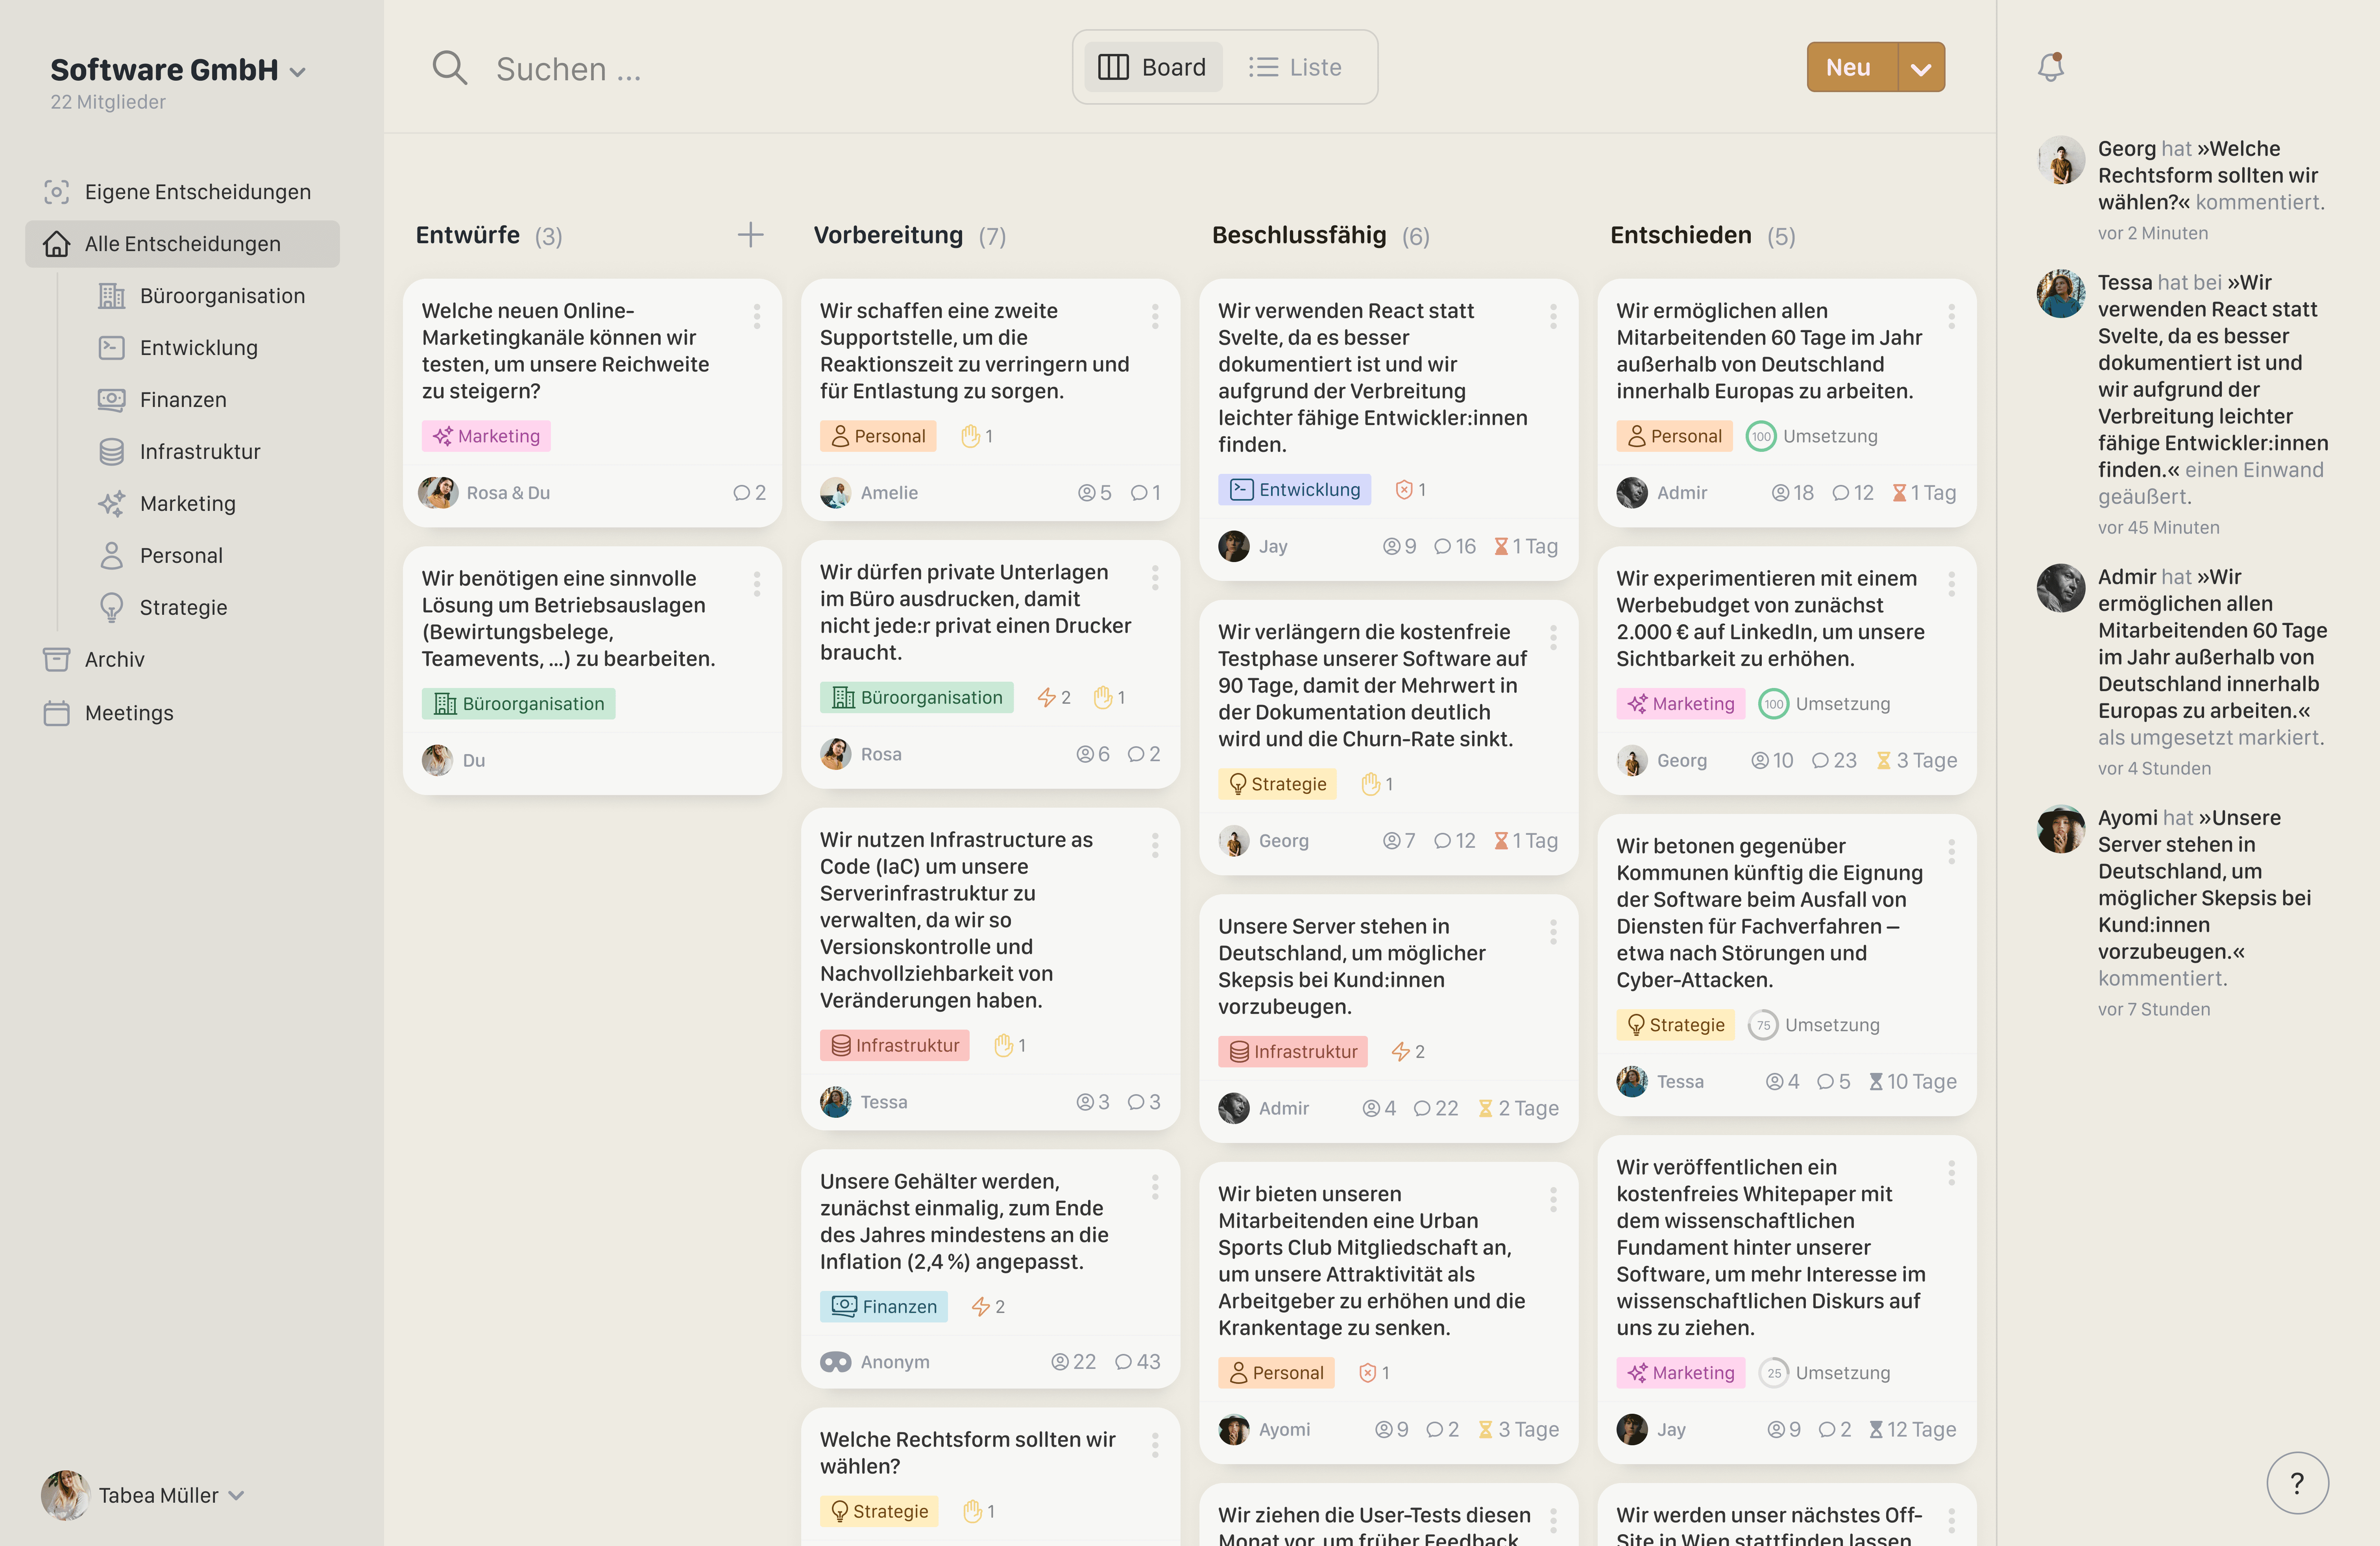
Task: Click Ayomi's avatar in the notification feed
Action: click(2061, 829)
